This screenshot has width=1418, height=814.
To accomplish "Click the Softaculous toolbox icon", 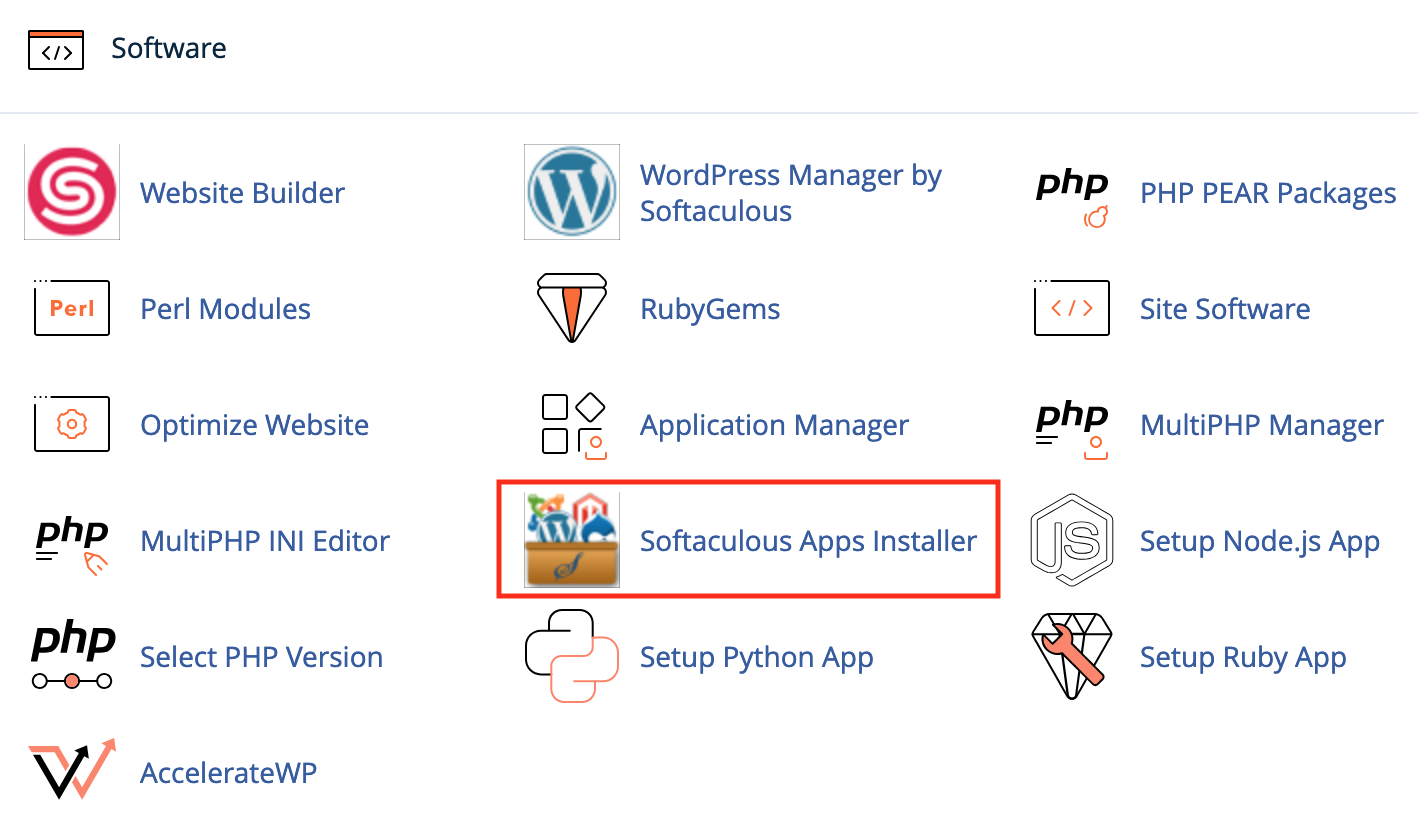I will pyautogui.click(x=572, y=540).
